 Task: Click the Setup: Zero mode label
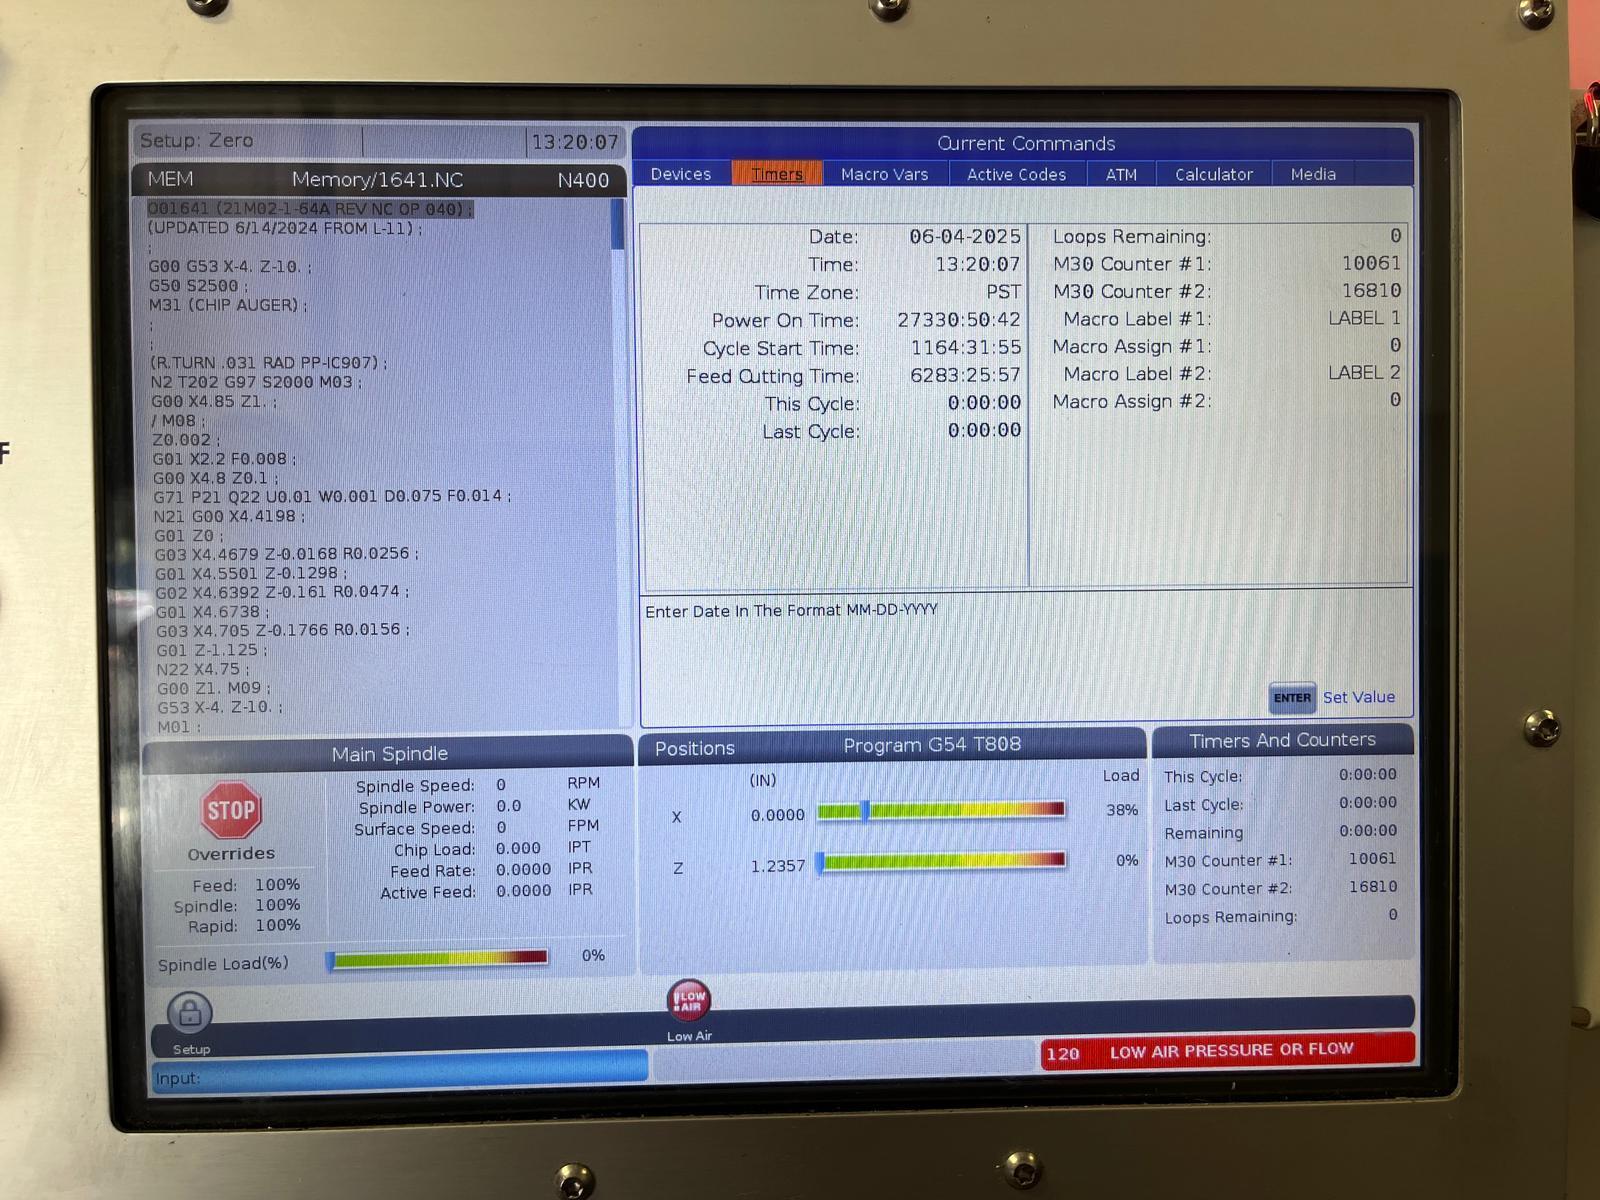196,141
